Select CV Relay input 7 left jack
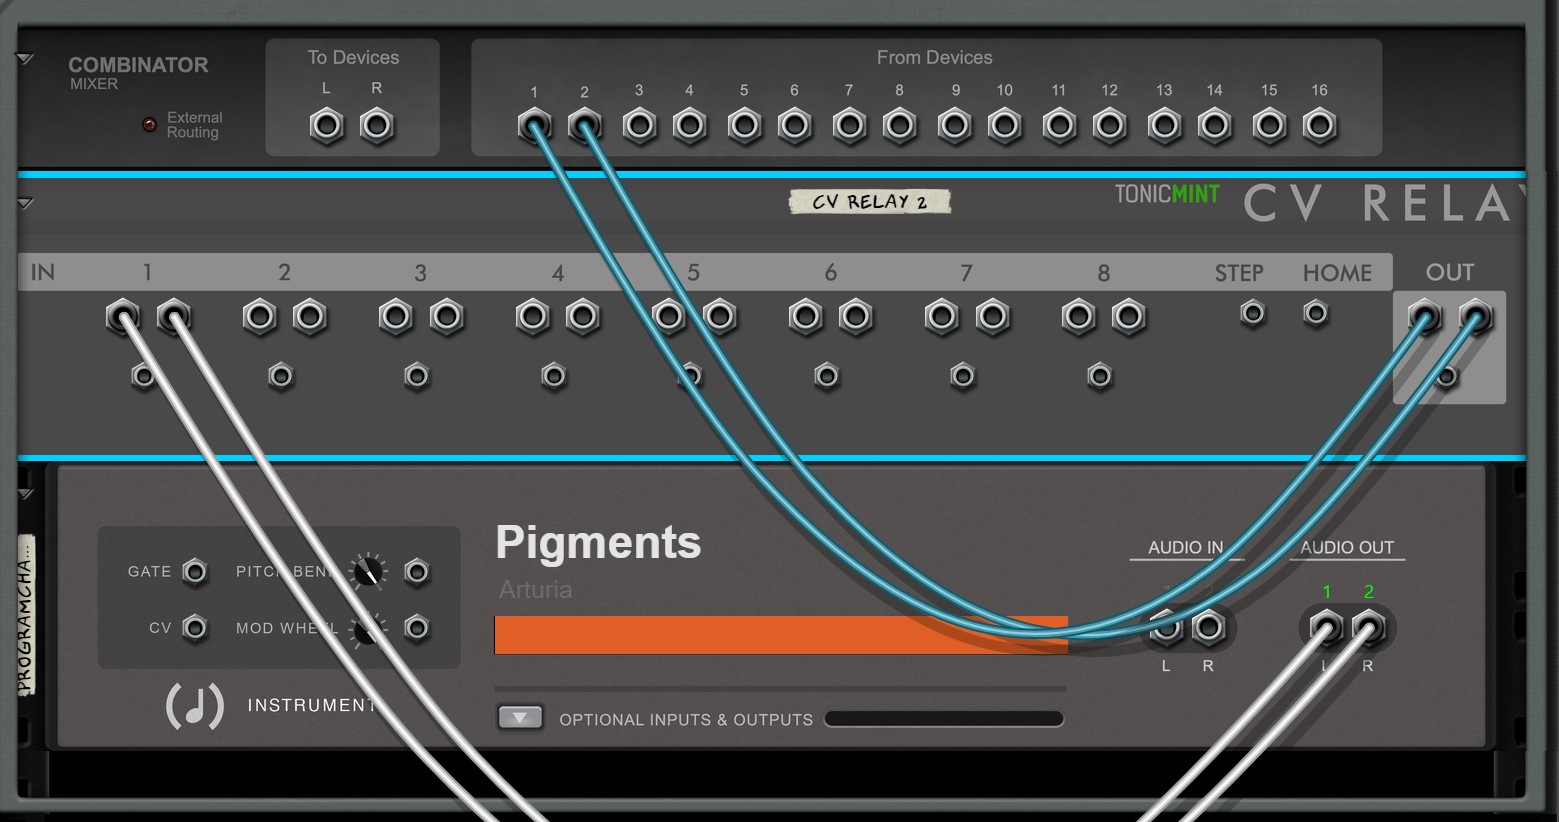Image resolution: width=1559 pixels, height=822 pixels. pyautogui.click(x=942, y=317)
